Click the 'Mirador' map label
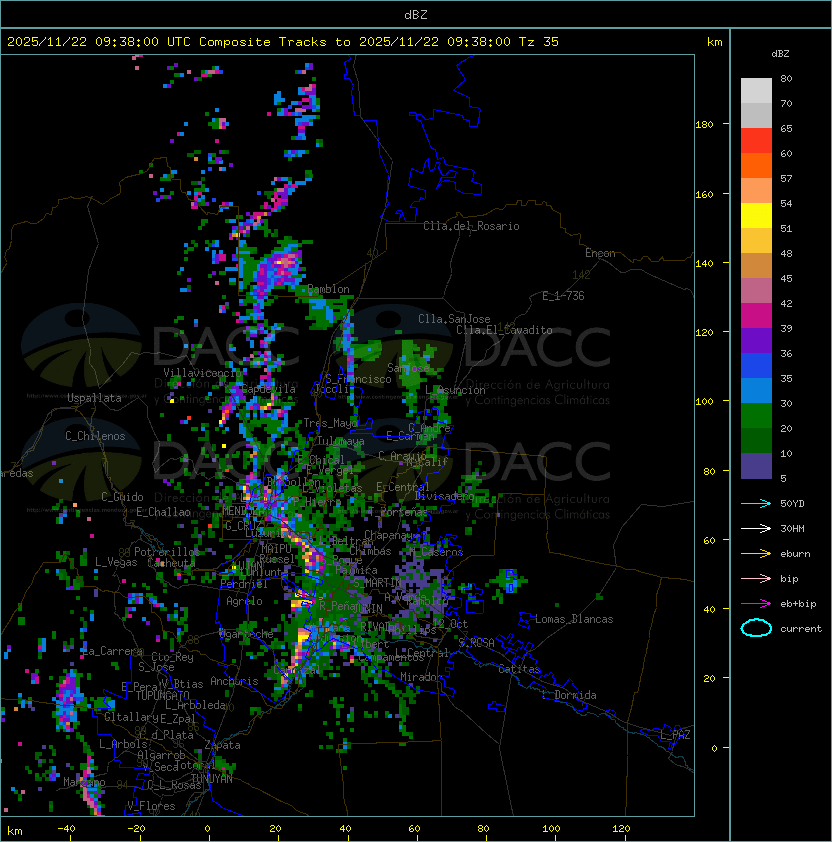This screenshot has width=832, height=842. click(x=421, y=677)
